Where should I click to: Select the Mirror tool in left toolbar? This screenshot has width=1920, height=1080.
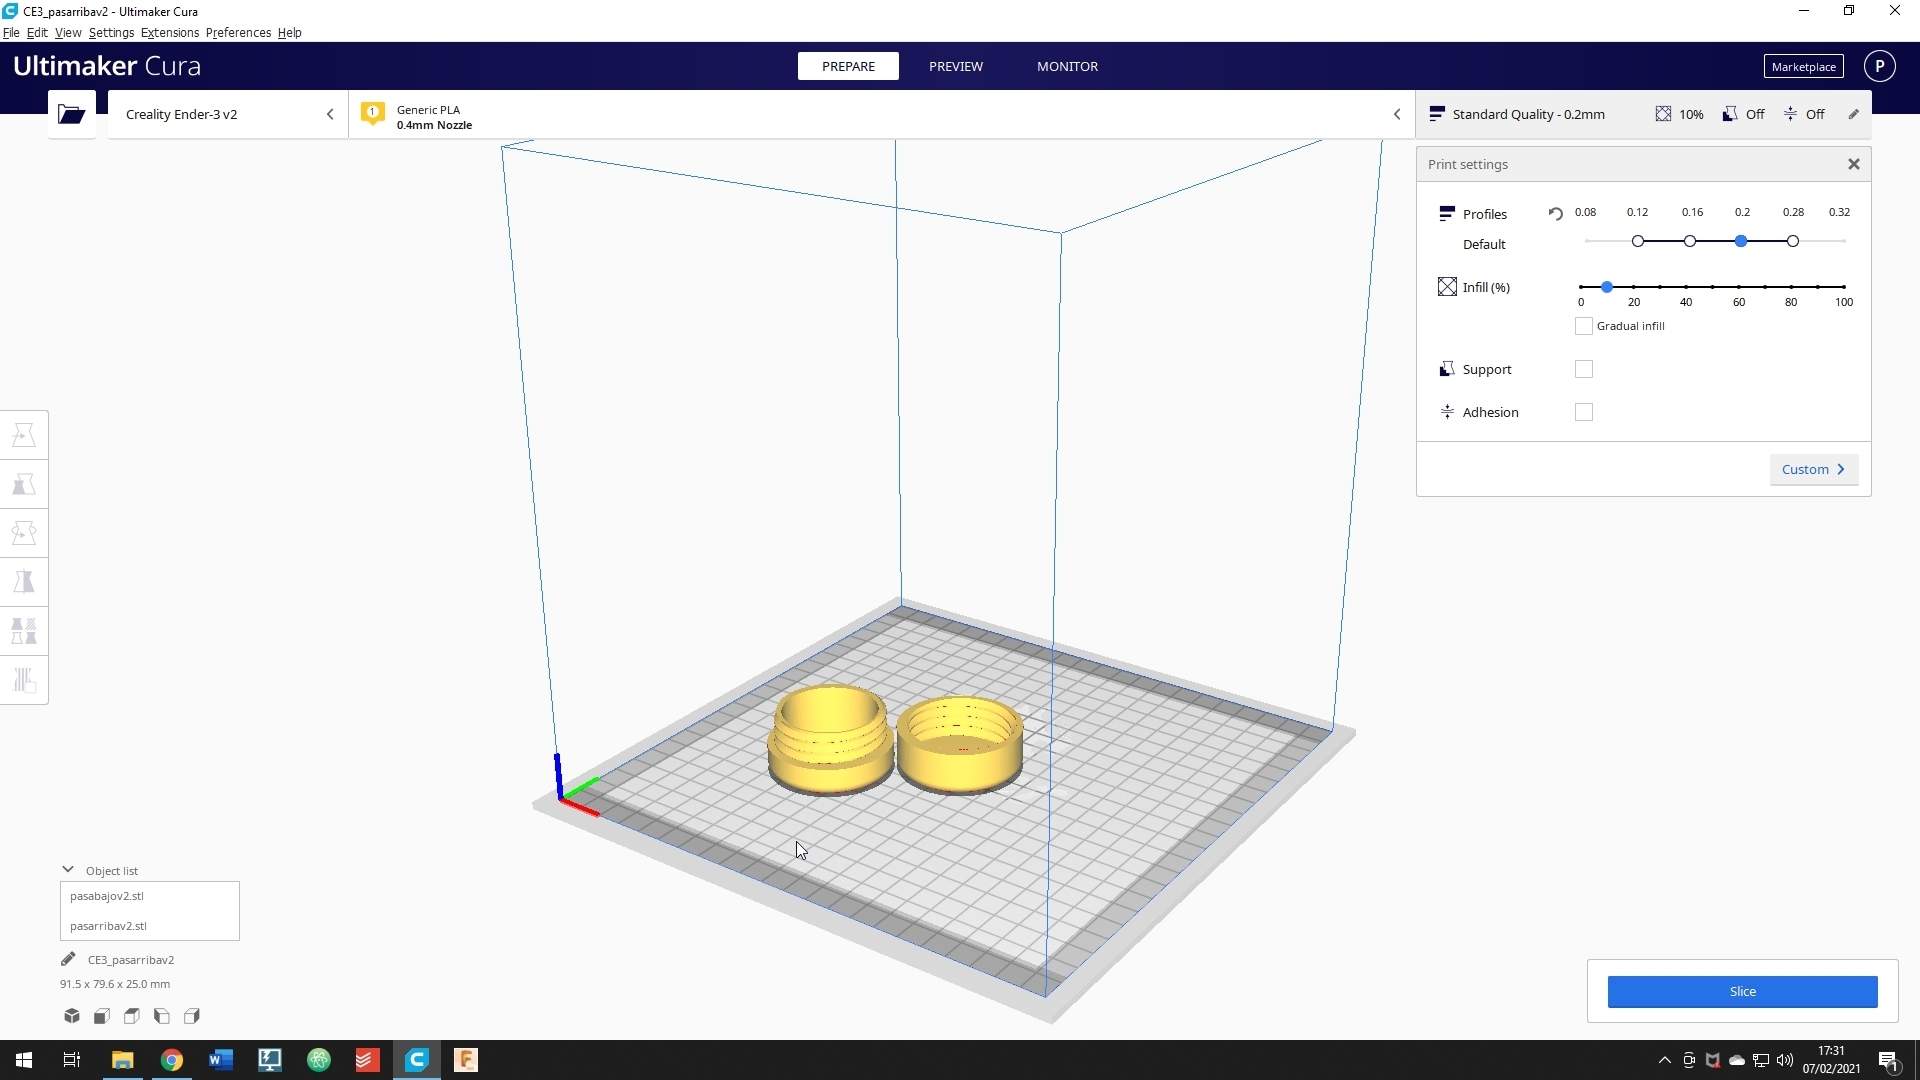[x=24, y=582]
